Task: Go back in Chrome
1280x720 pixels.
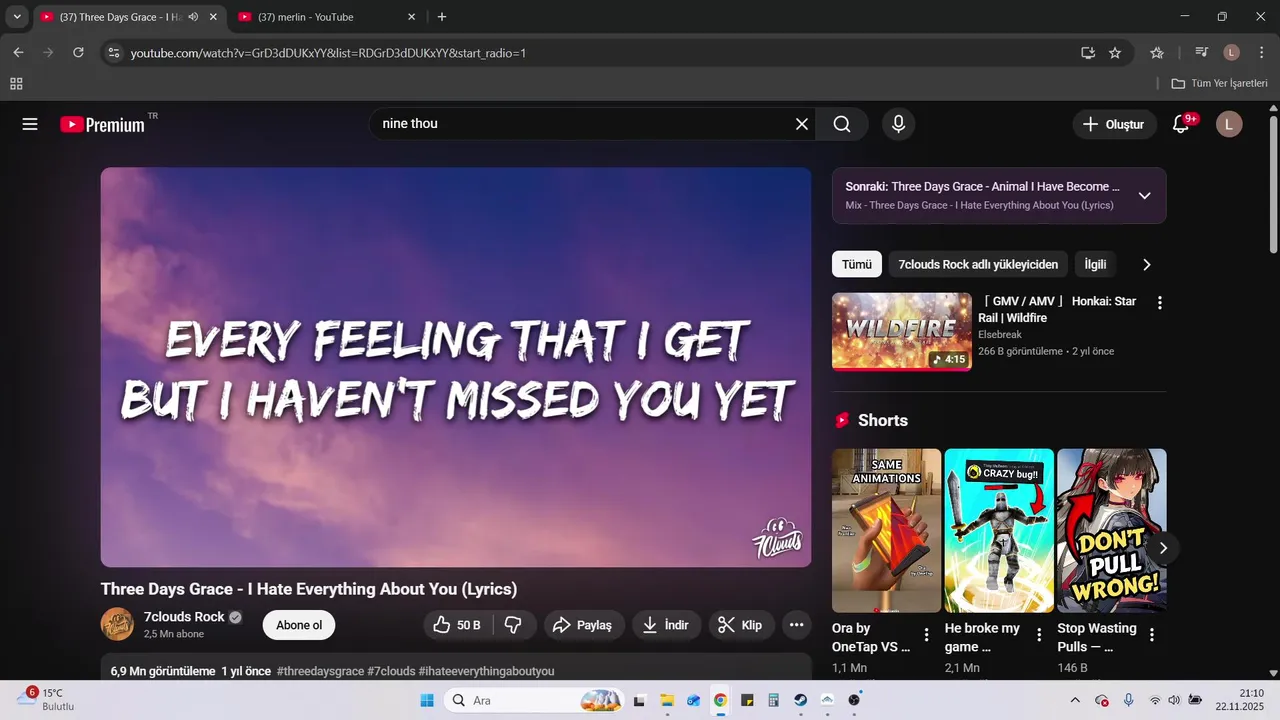Action: pyautogui.click(x=18, y=52)
